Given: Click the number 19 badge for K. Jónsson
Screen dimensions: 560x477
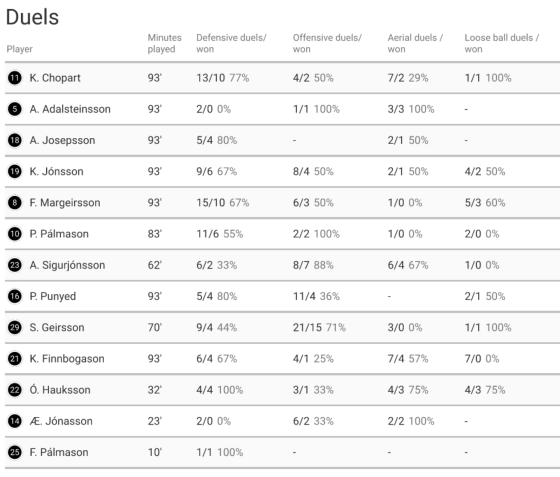Looking at the screenshot, I should pos(15,171).
